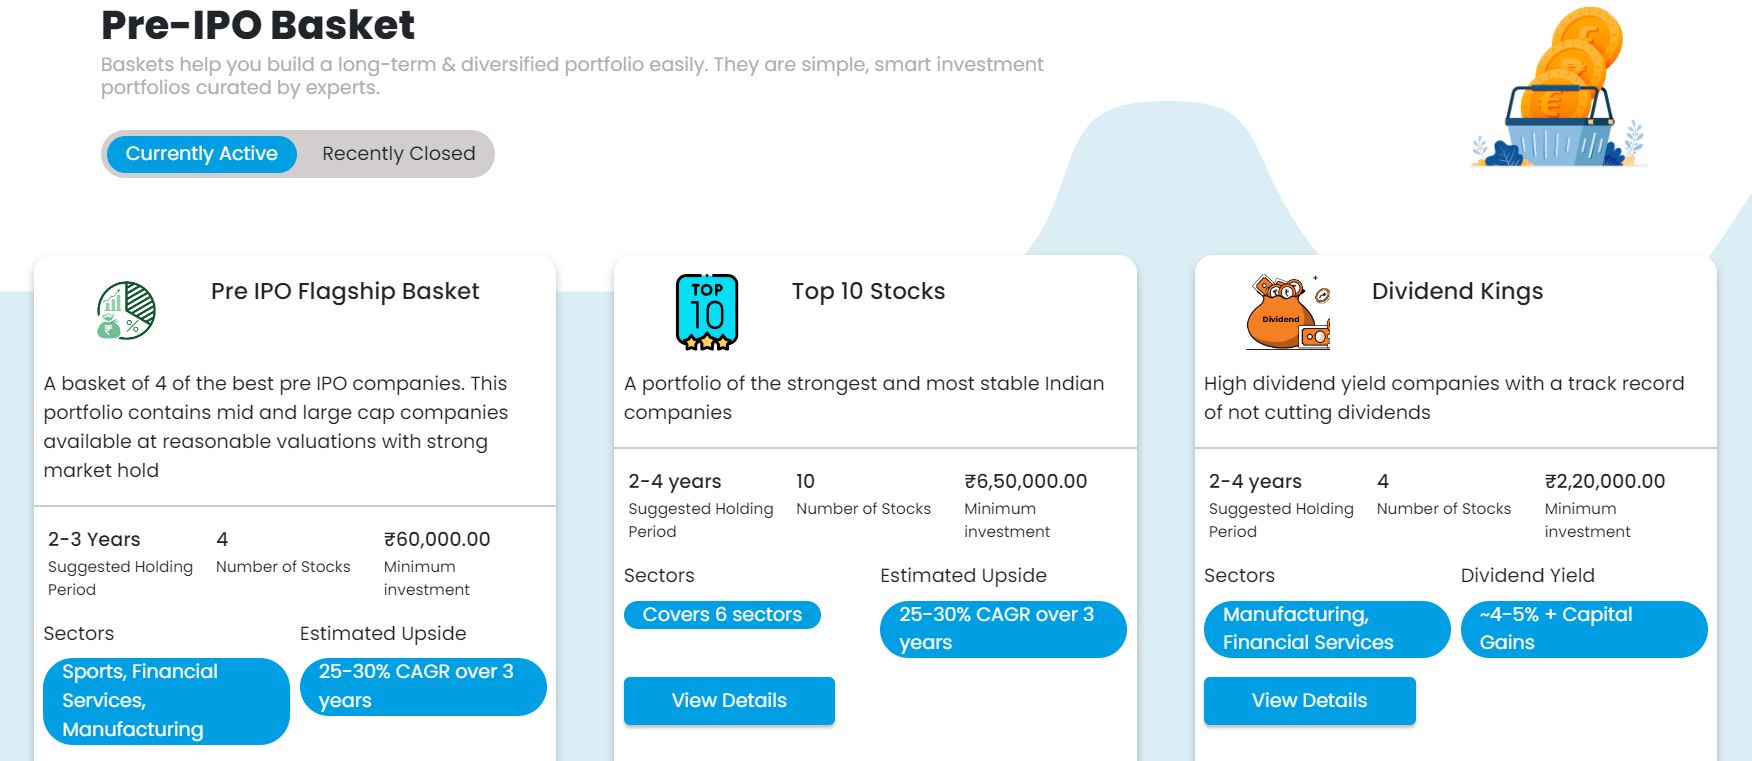The height and width of the screenshot is (761, 1752).
Task: Click the Dividend money bag icon
Action: pos(1288,312)
